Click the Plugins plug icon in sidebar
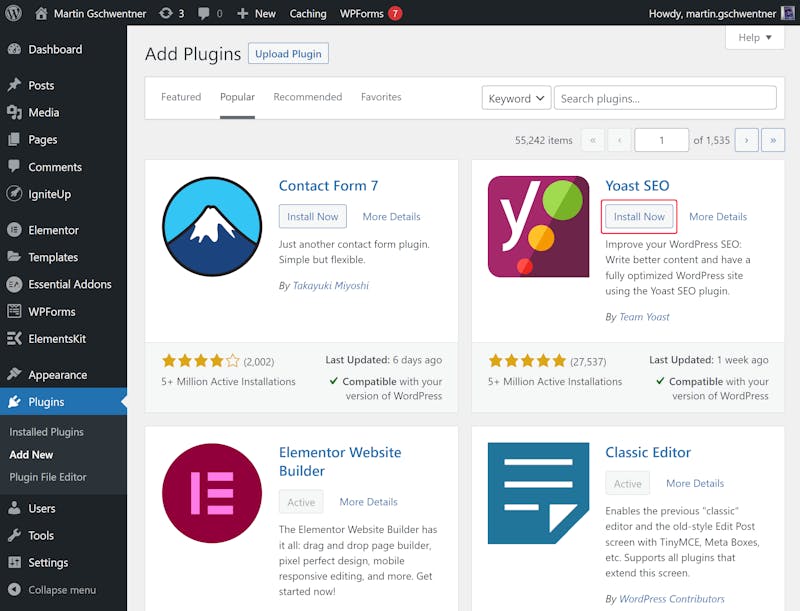This screenshot has width=800, height=611. [14, 402]
